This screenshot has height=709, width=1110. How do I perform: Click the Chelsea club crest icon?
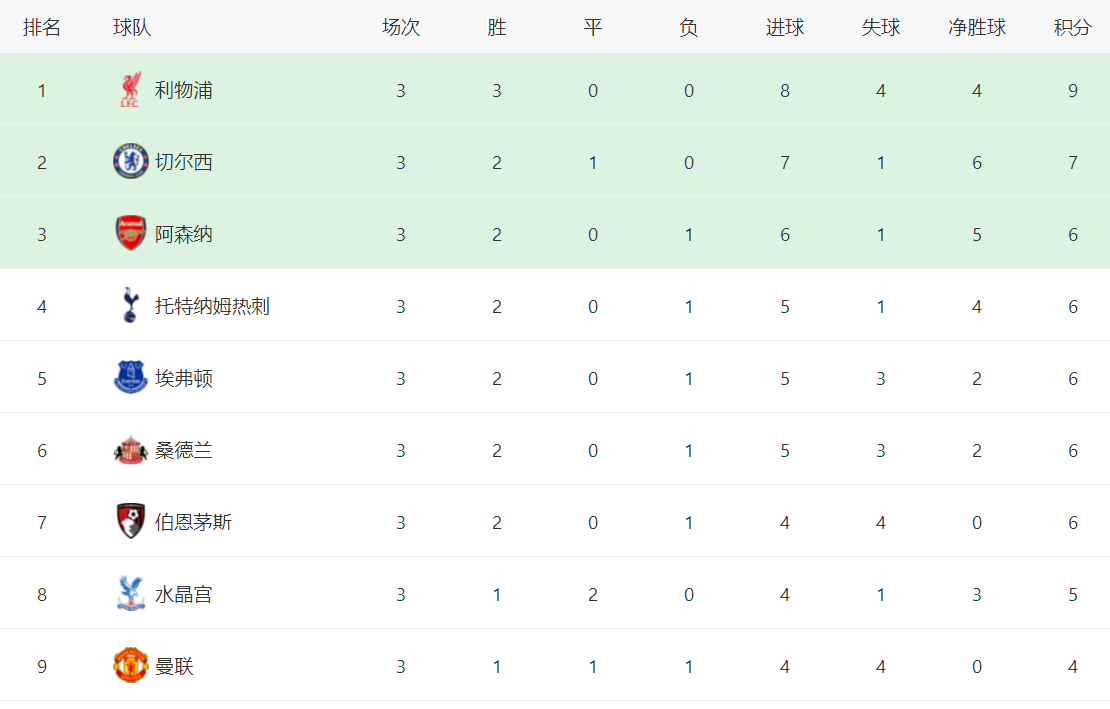[130, 162]
